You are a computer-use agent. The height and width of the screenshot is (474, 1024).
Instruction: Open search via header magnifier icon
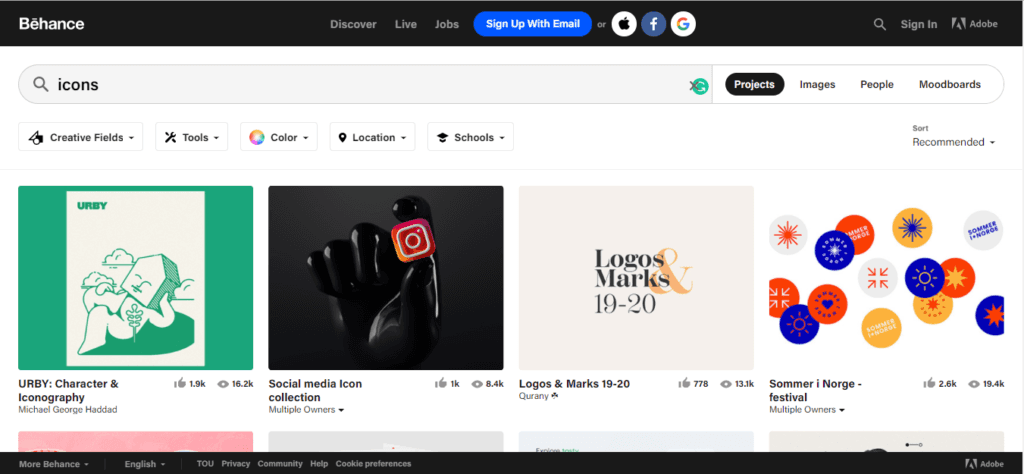(x=880, y=24)
